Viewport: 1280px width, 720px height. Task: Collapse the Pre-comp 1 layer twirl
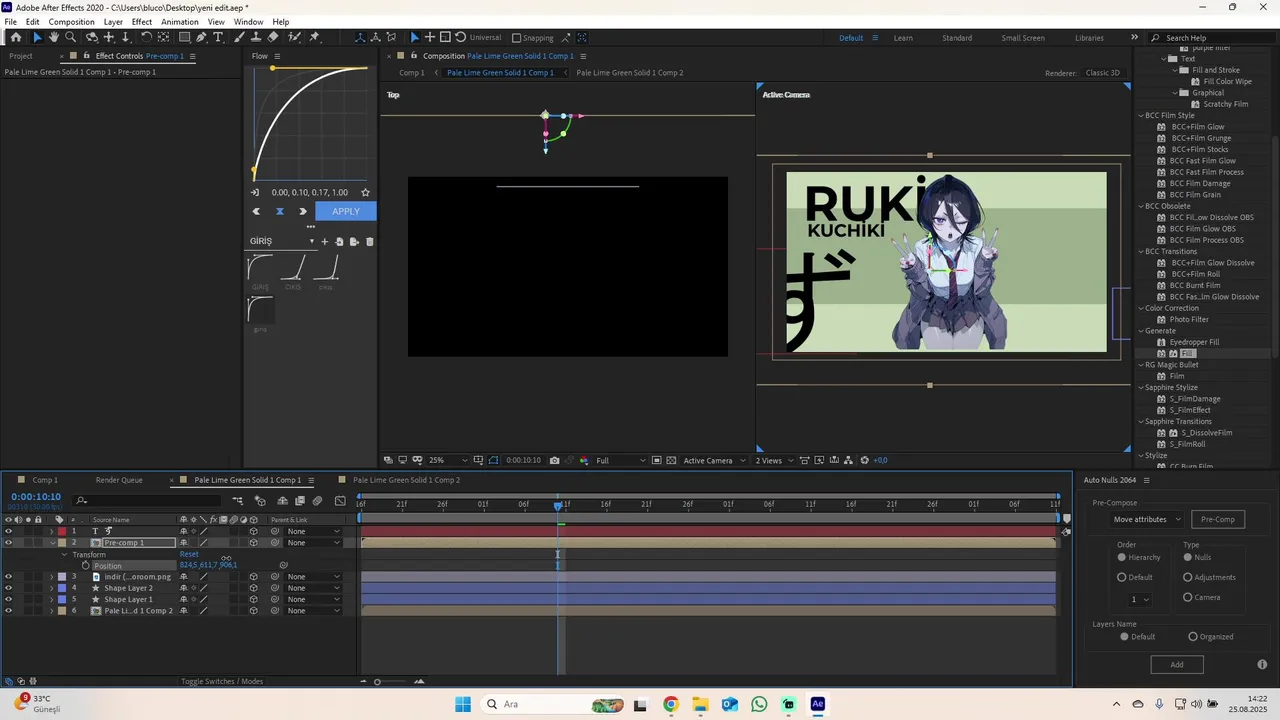click(52, 543)
